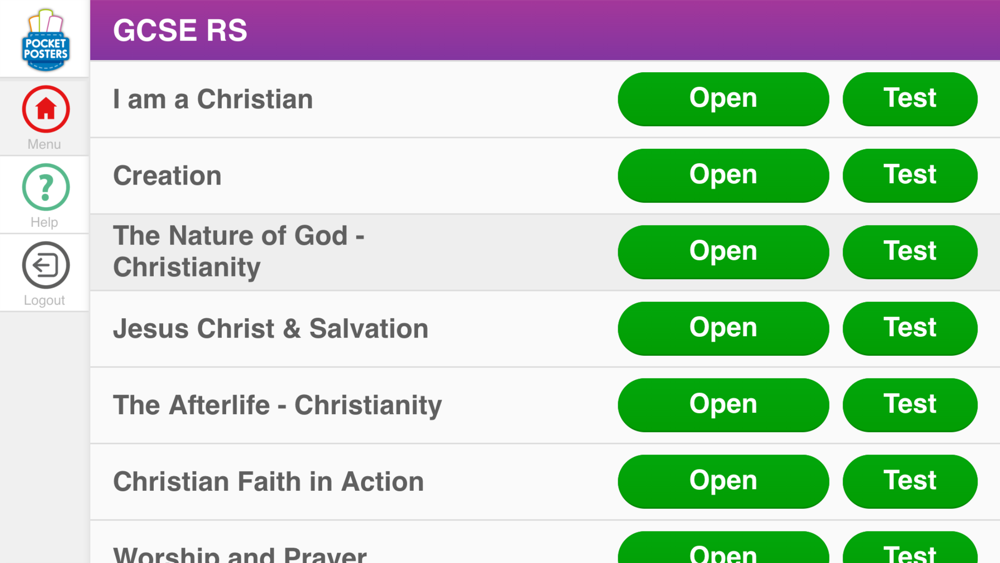This screenshot has width=1000, height=563.
Task: Go to the Home menu icon
Action: tap(45, 109)
